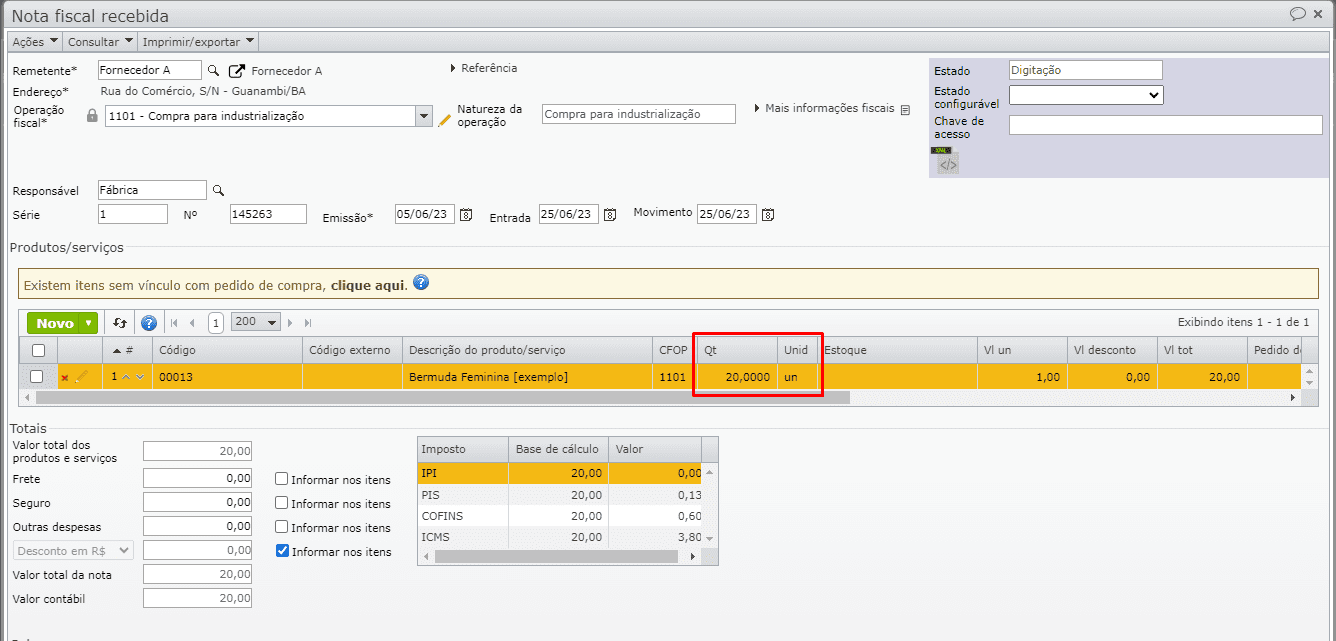1336x641 pixels.
Task: Open the Imprimir/exportar menu
Action: 198,42
